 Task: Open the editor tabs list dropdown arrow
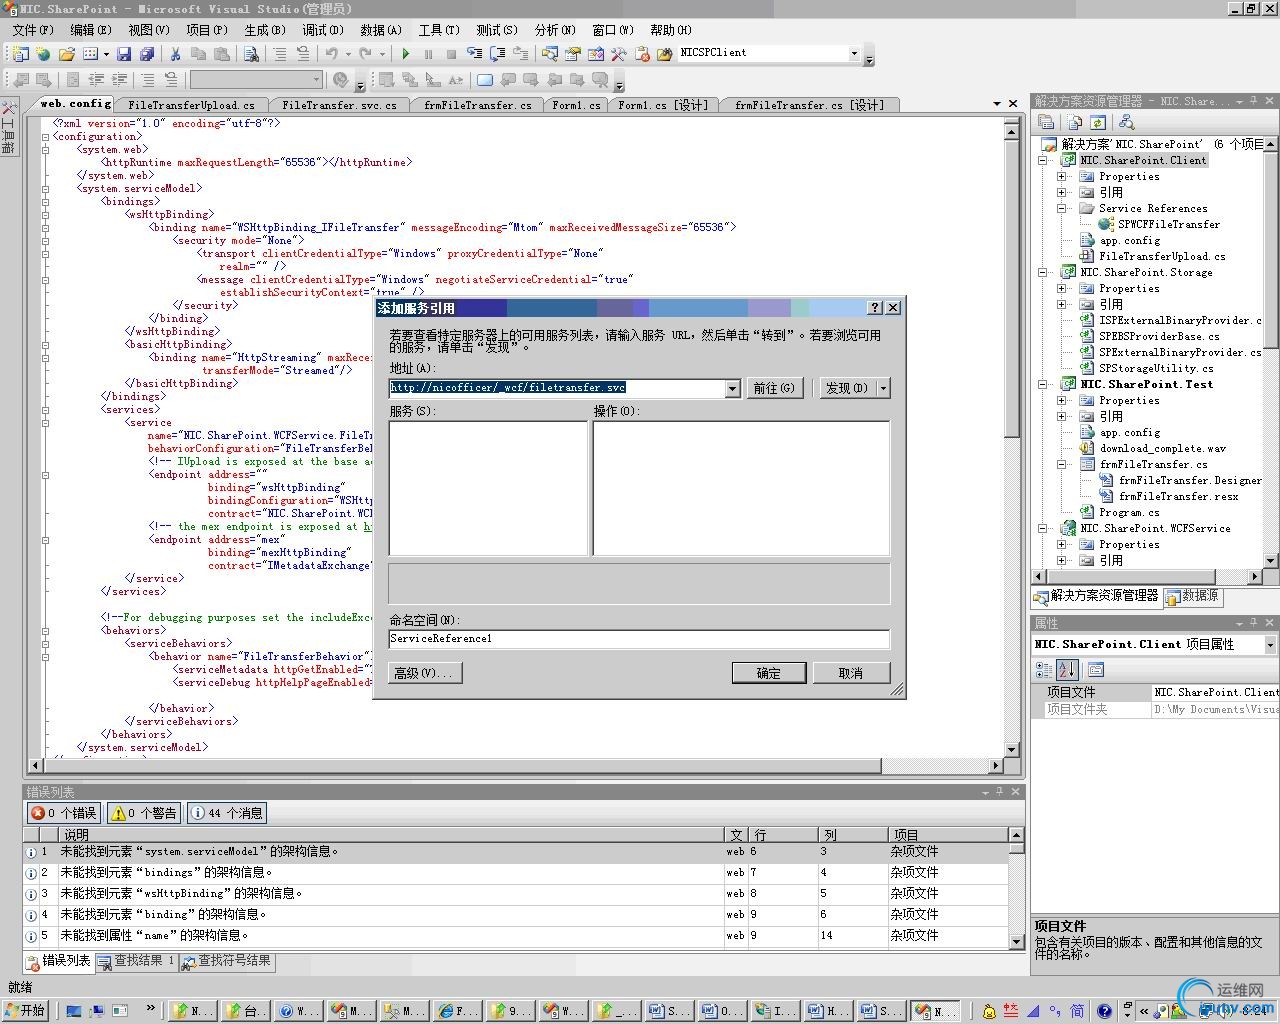coord(997,104)
